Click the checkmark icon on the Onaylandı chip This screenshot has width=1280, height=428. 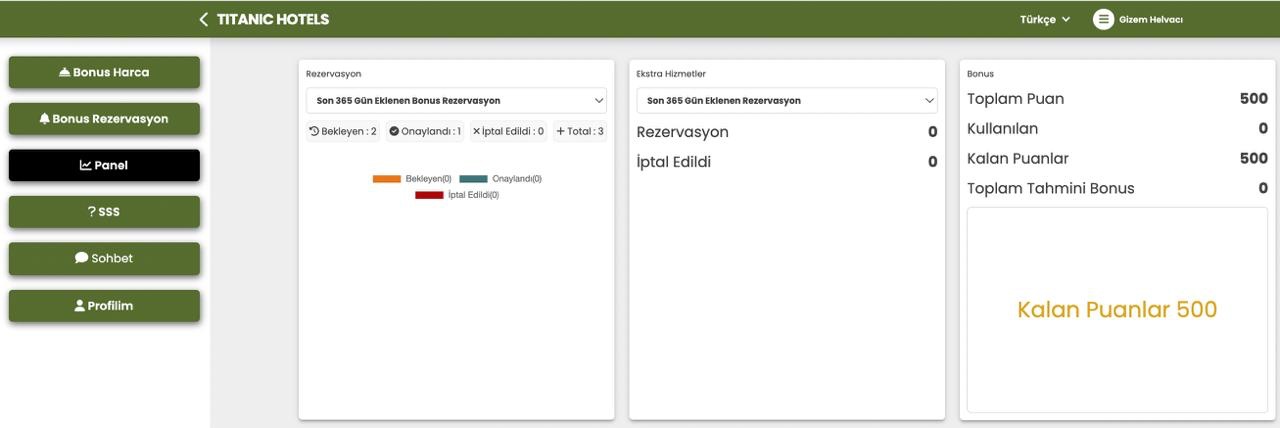394,131
